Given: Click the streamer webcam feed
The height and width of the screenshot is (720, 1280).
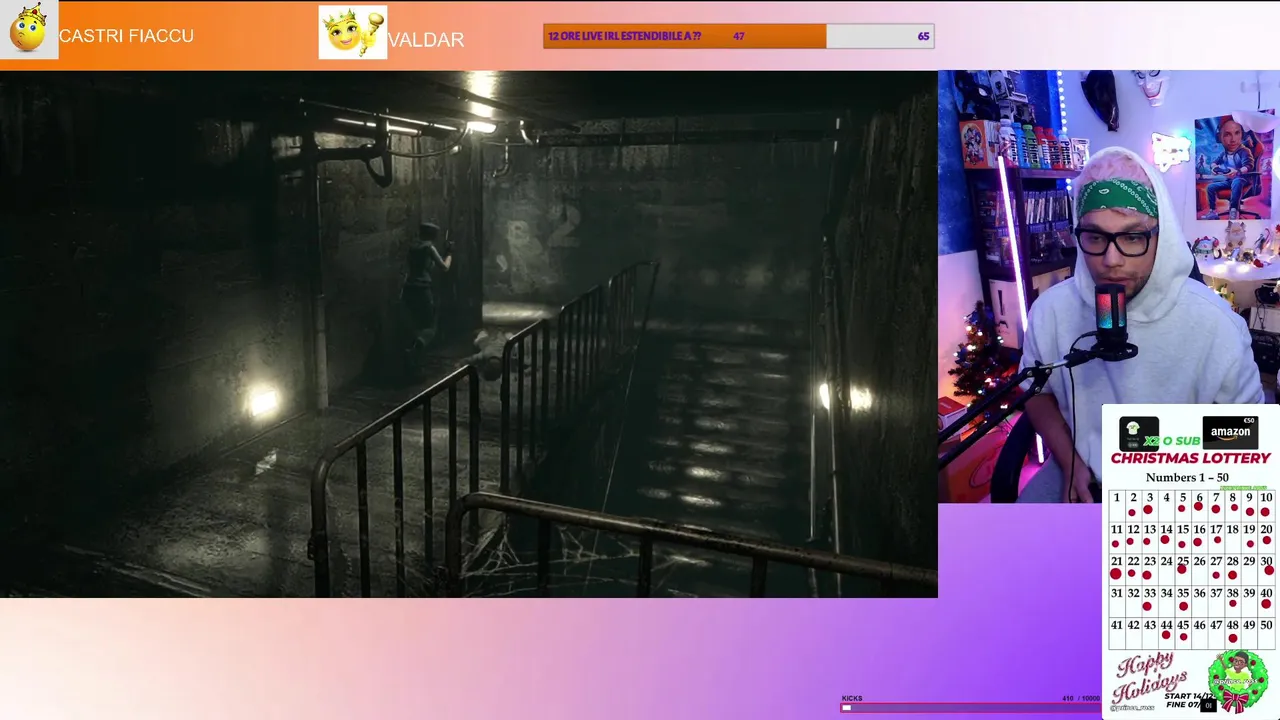Looking at the screenshot, I should 1109,286.
